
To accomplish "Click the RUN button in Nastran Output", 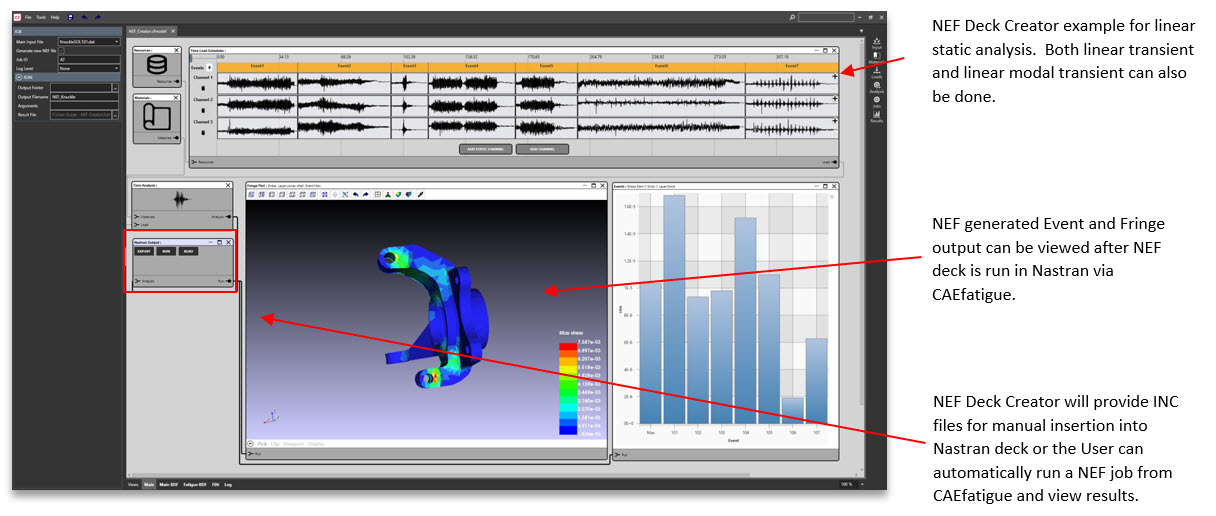I will pyautogui.click(x=167, y=251).
